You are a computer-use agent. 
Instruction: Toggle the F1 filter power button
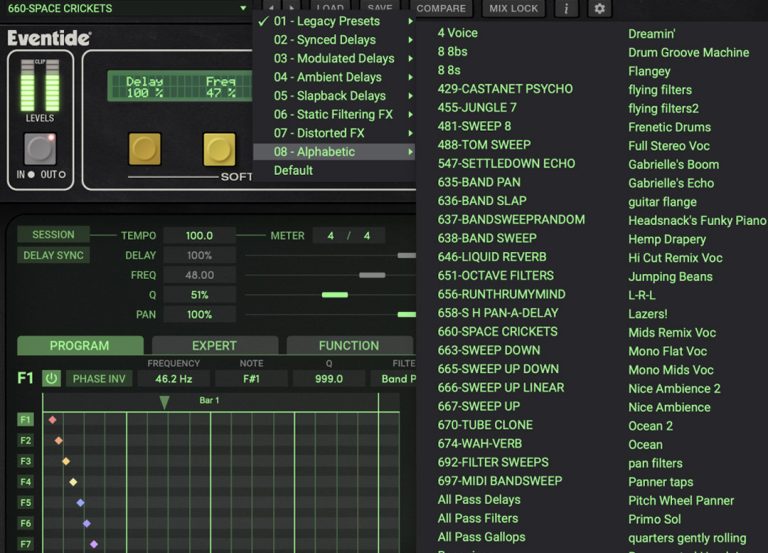click(50, 379)
